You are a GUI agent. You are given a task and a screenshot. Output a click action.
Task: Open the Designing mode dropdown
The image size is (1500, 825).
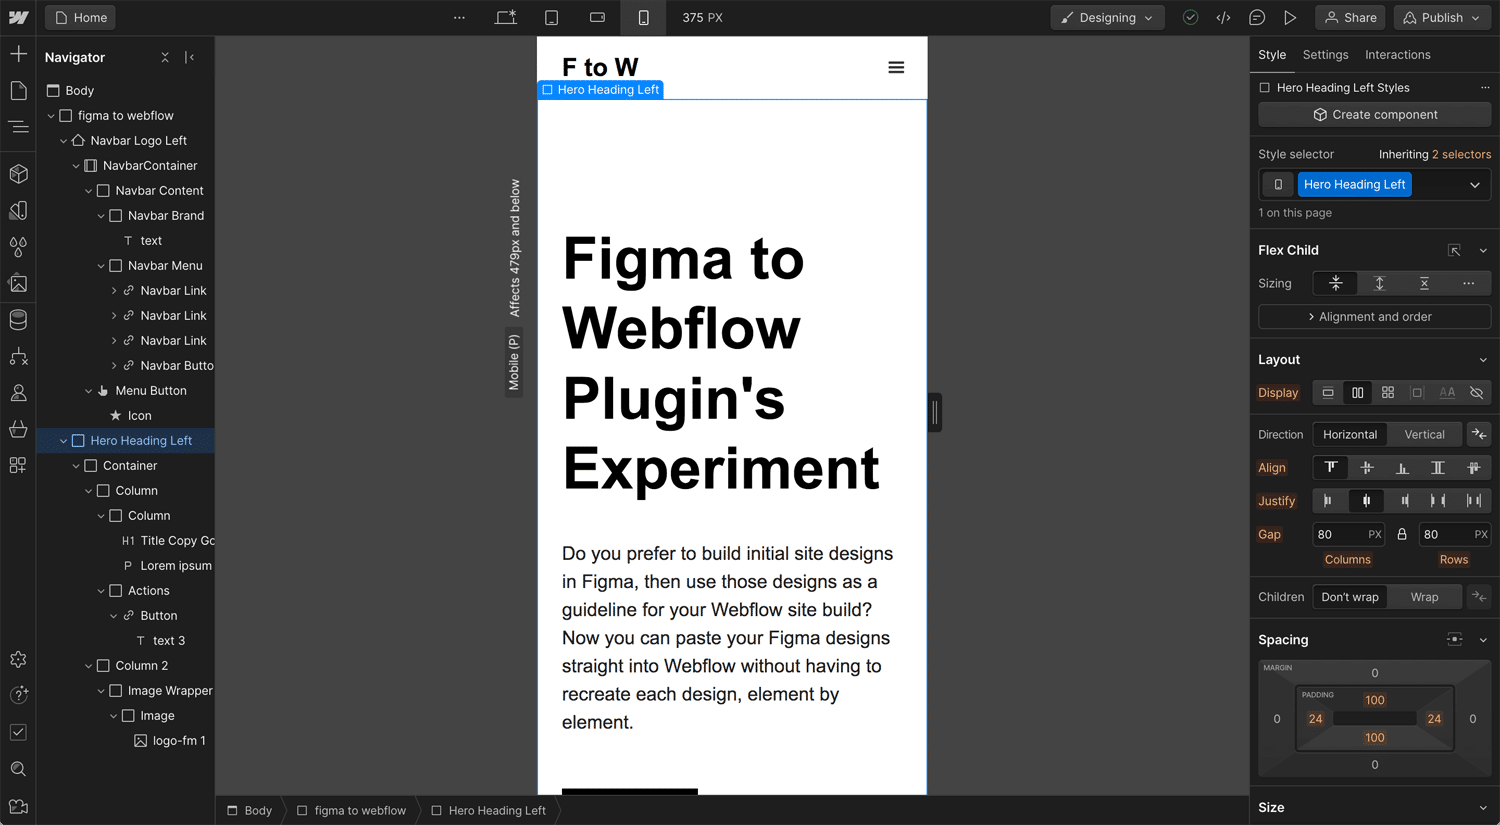(x=1107, y=17)
